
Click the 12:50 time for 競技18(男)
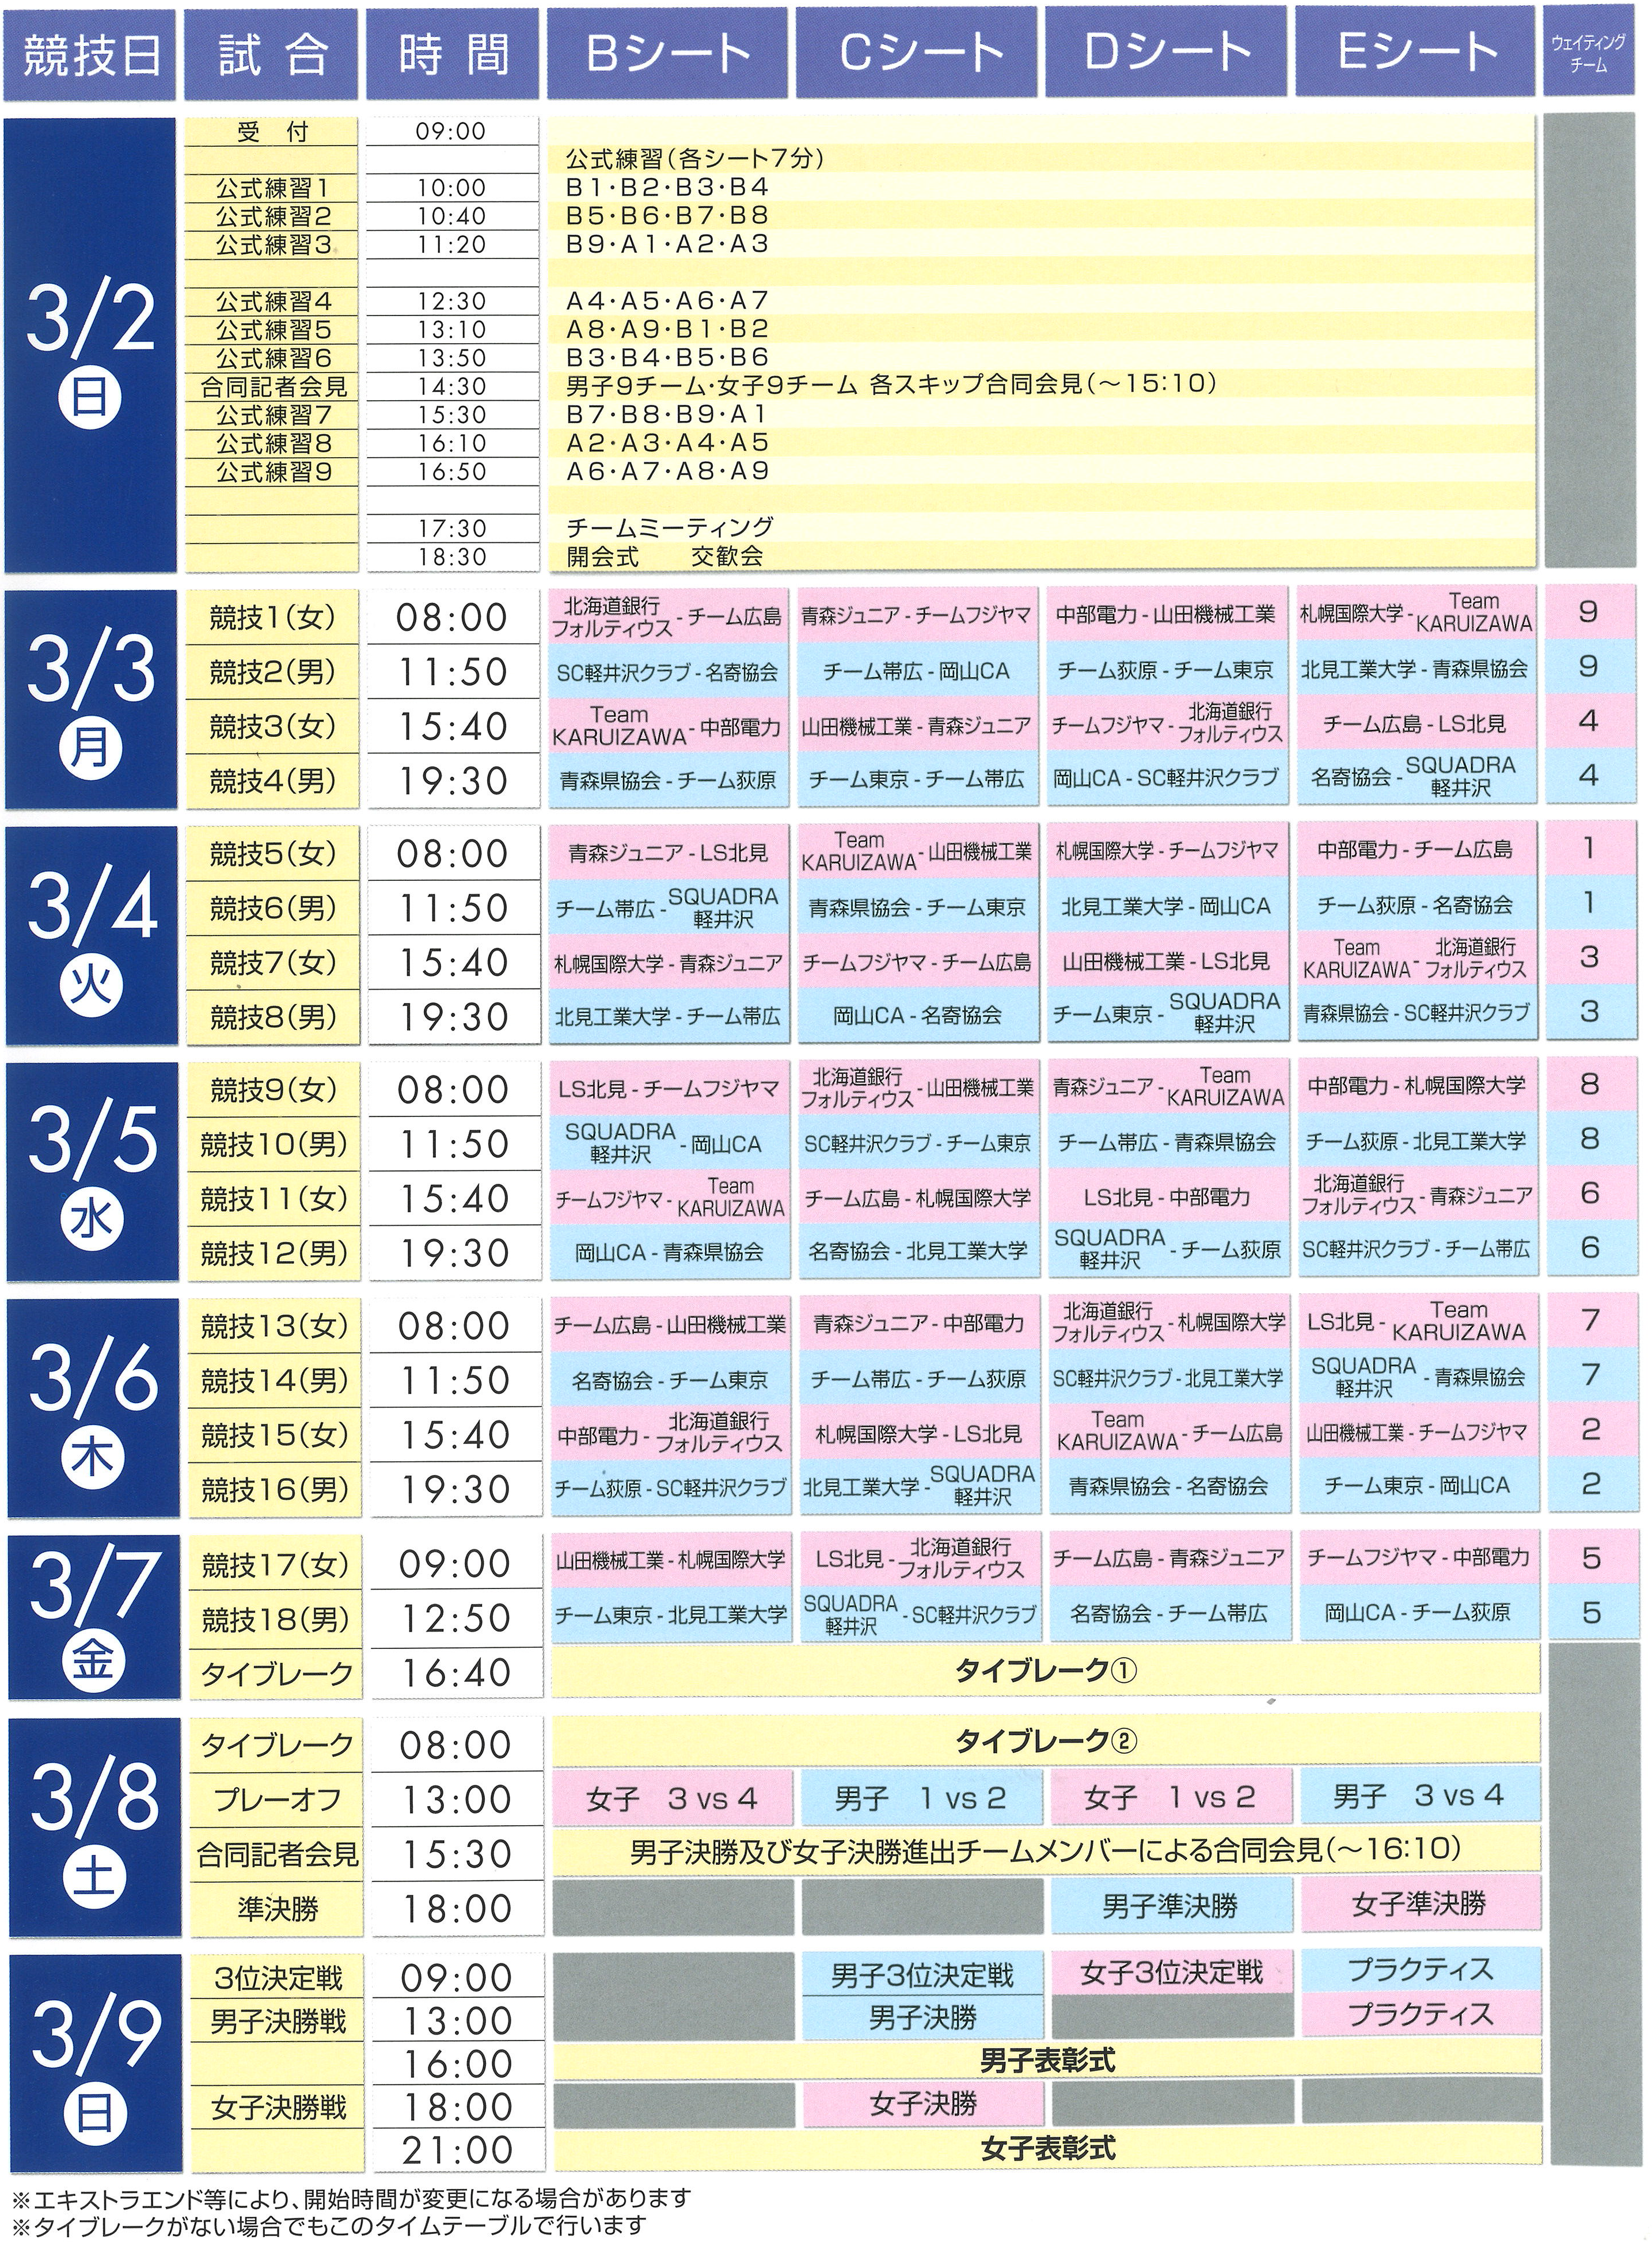pos(456,1618)
